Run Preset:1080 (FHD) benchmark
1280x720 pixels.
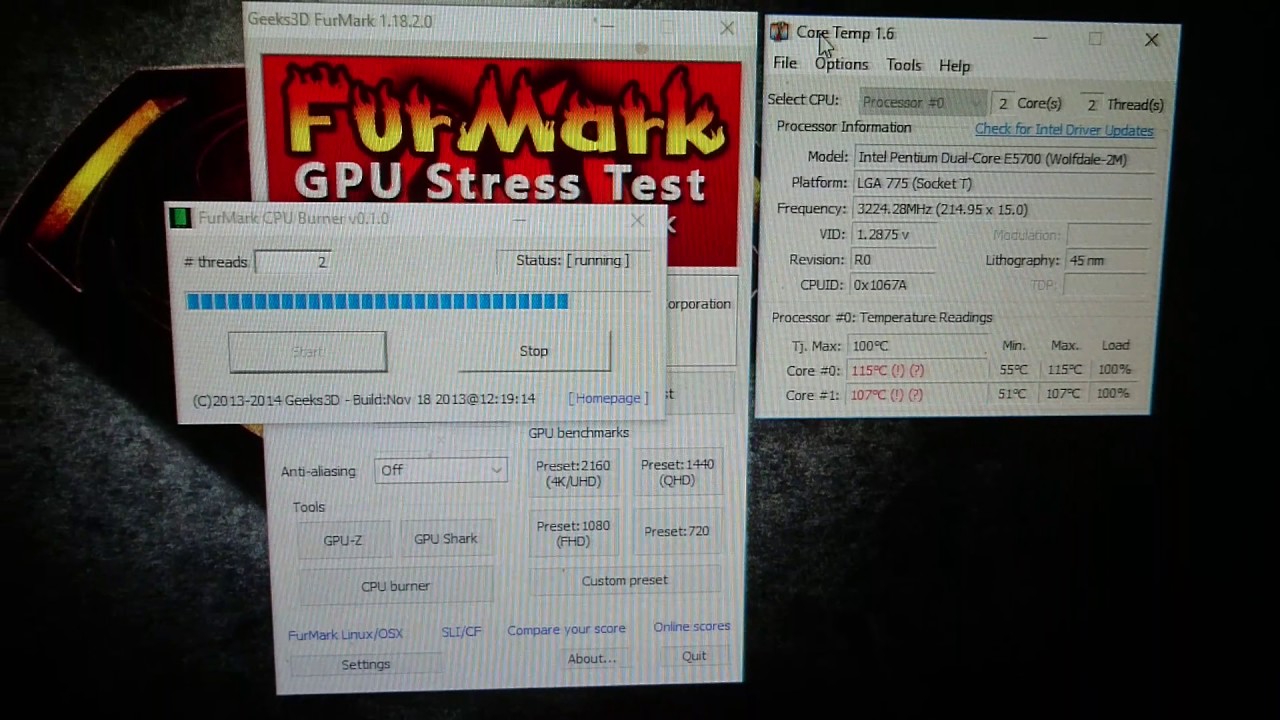pos(573,533)
